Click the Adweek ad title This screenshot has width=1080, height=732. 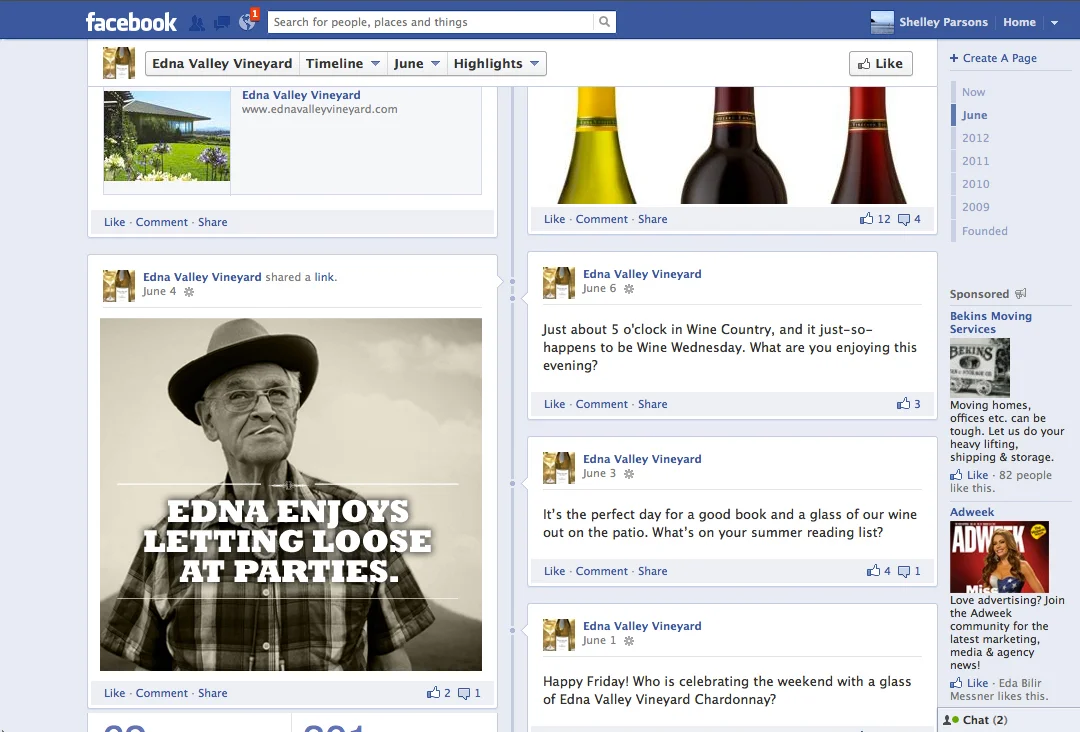(x=972, y=512)
